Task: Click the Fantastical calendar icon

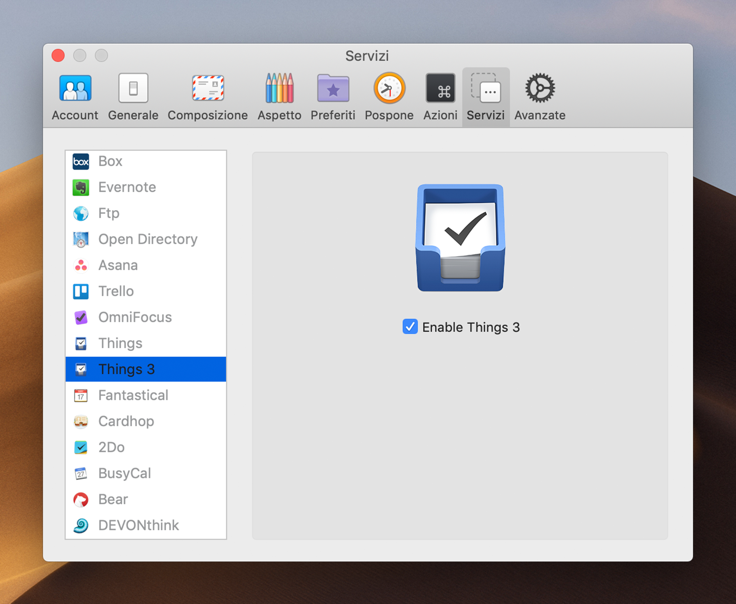Action: [x=81, y=396]
